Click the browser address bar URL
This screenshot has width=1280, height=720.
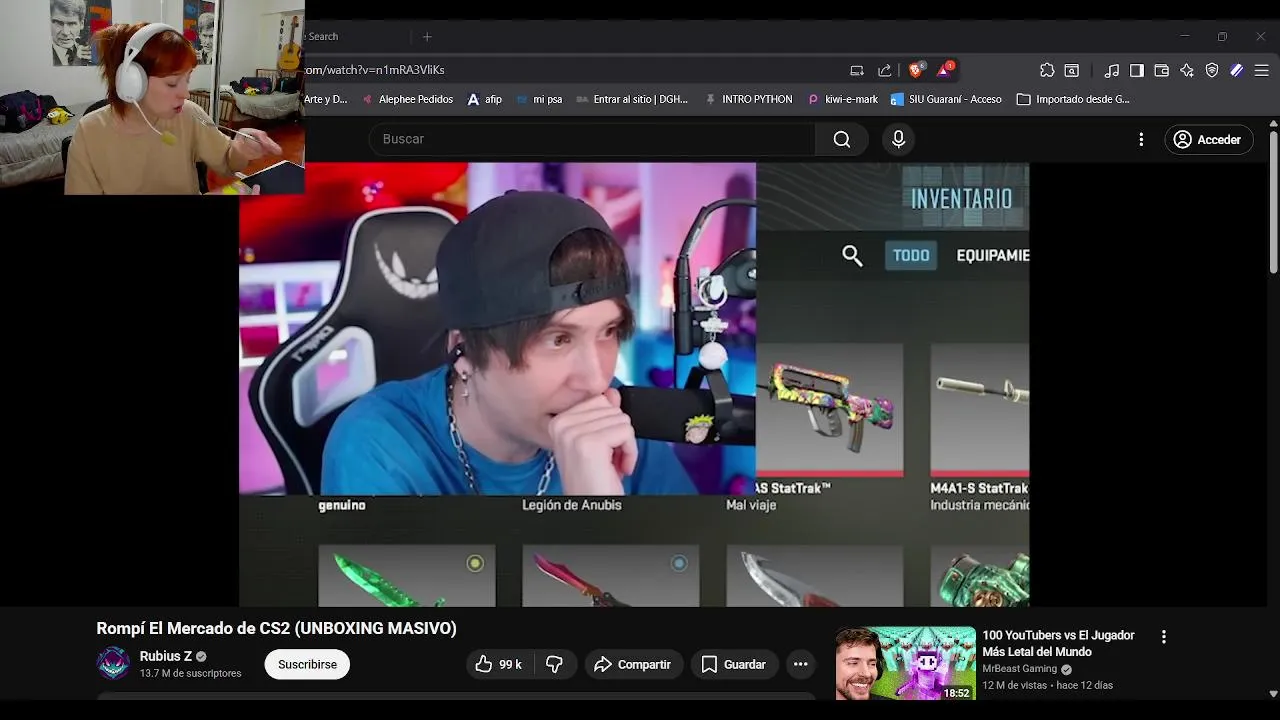[x=375, y=70]
